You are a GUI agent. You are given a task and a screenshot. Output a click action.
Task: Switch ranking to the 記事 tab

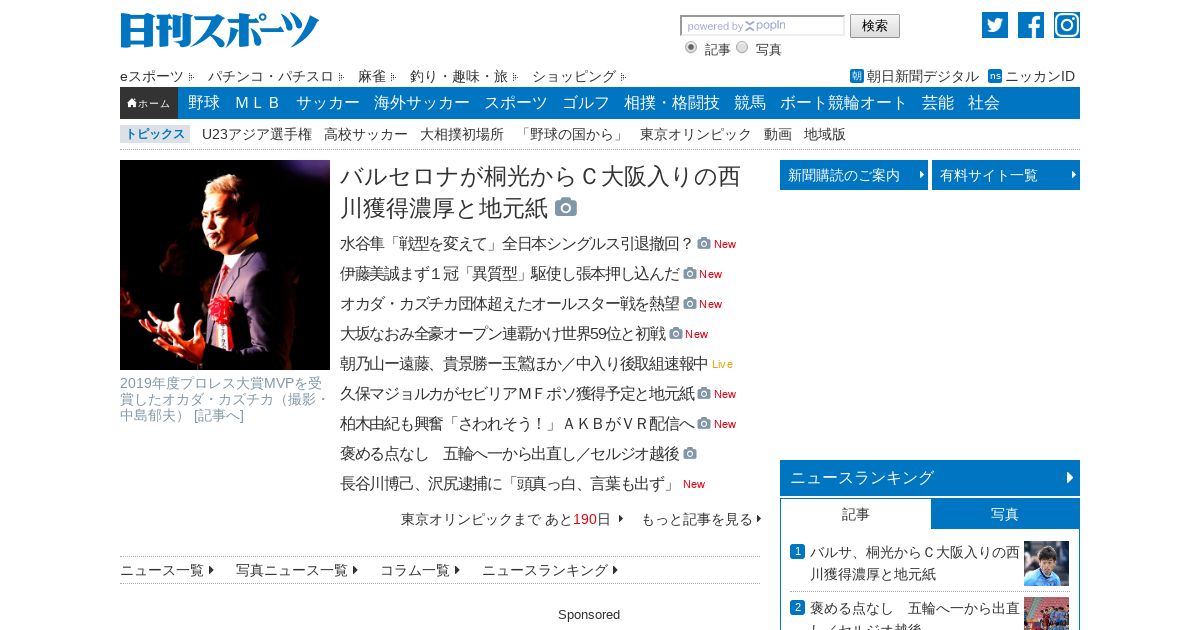coord(856,514)
